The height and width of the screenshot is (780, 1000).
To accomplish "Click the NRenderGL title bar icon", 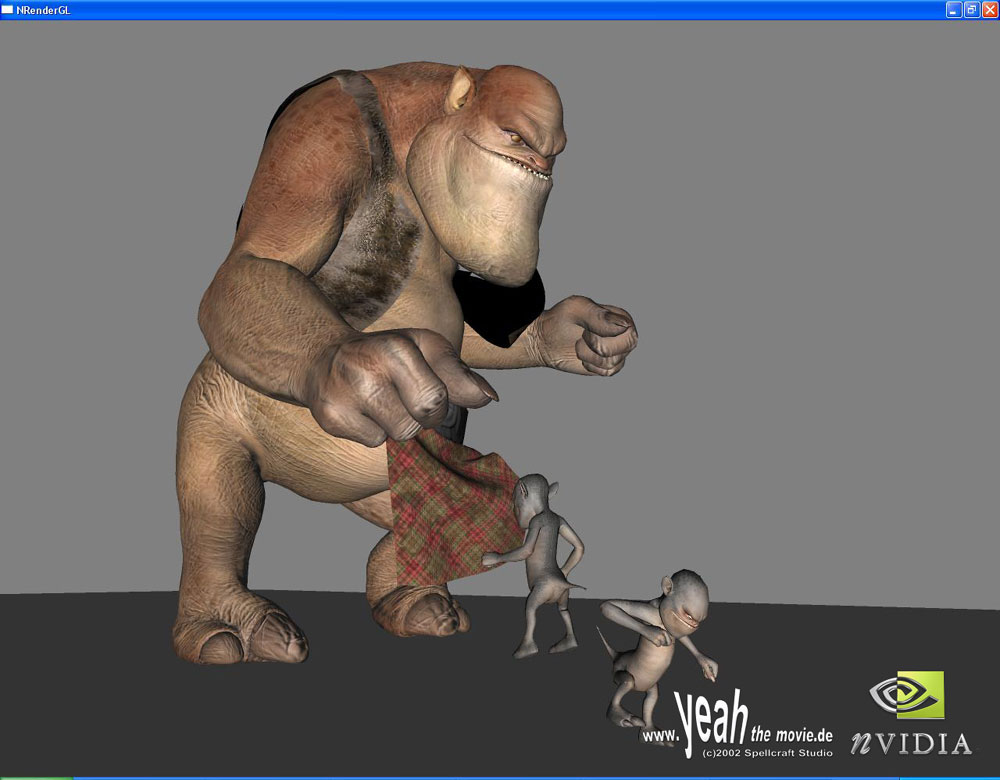I will pyautogui.click(x=7, y=10).
